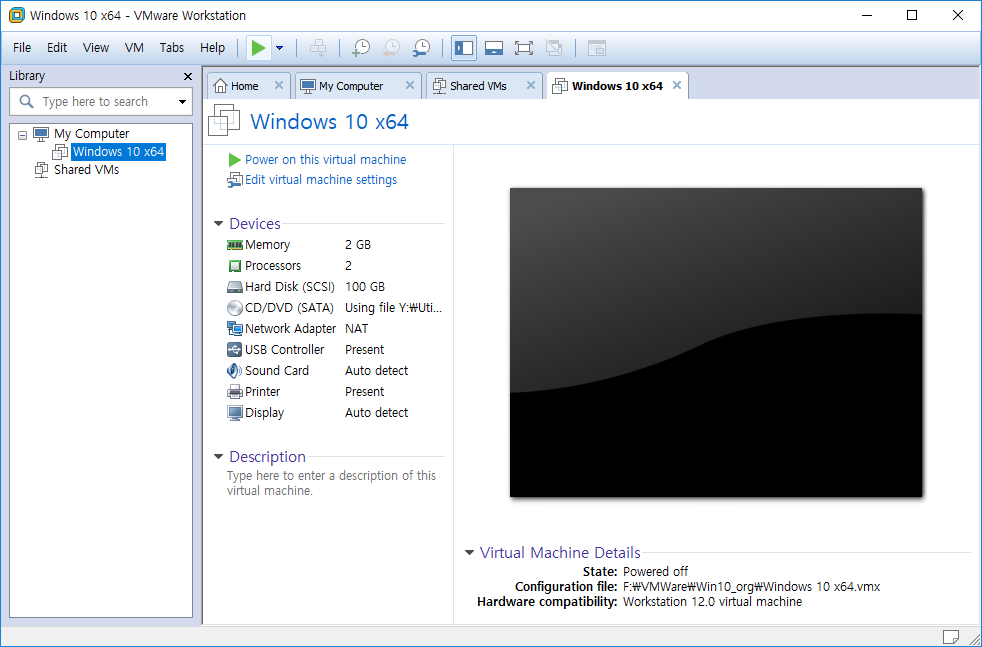Viewport: 982px width, 647px height.
Task: Enter full screen mode from toolbar
Action: click(524, 48)
